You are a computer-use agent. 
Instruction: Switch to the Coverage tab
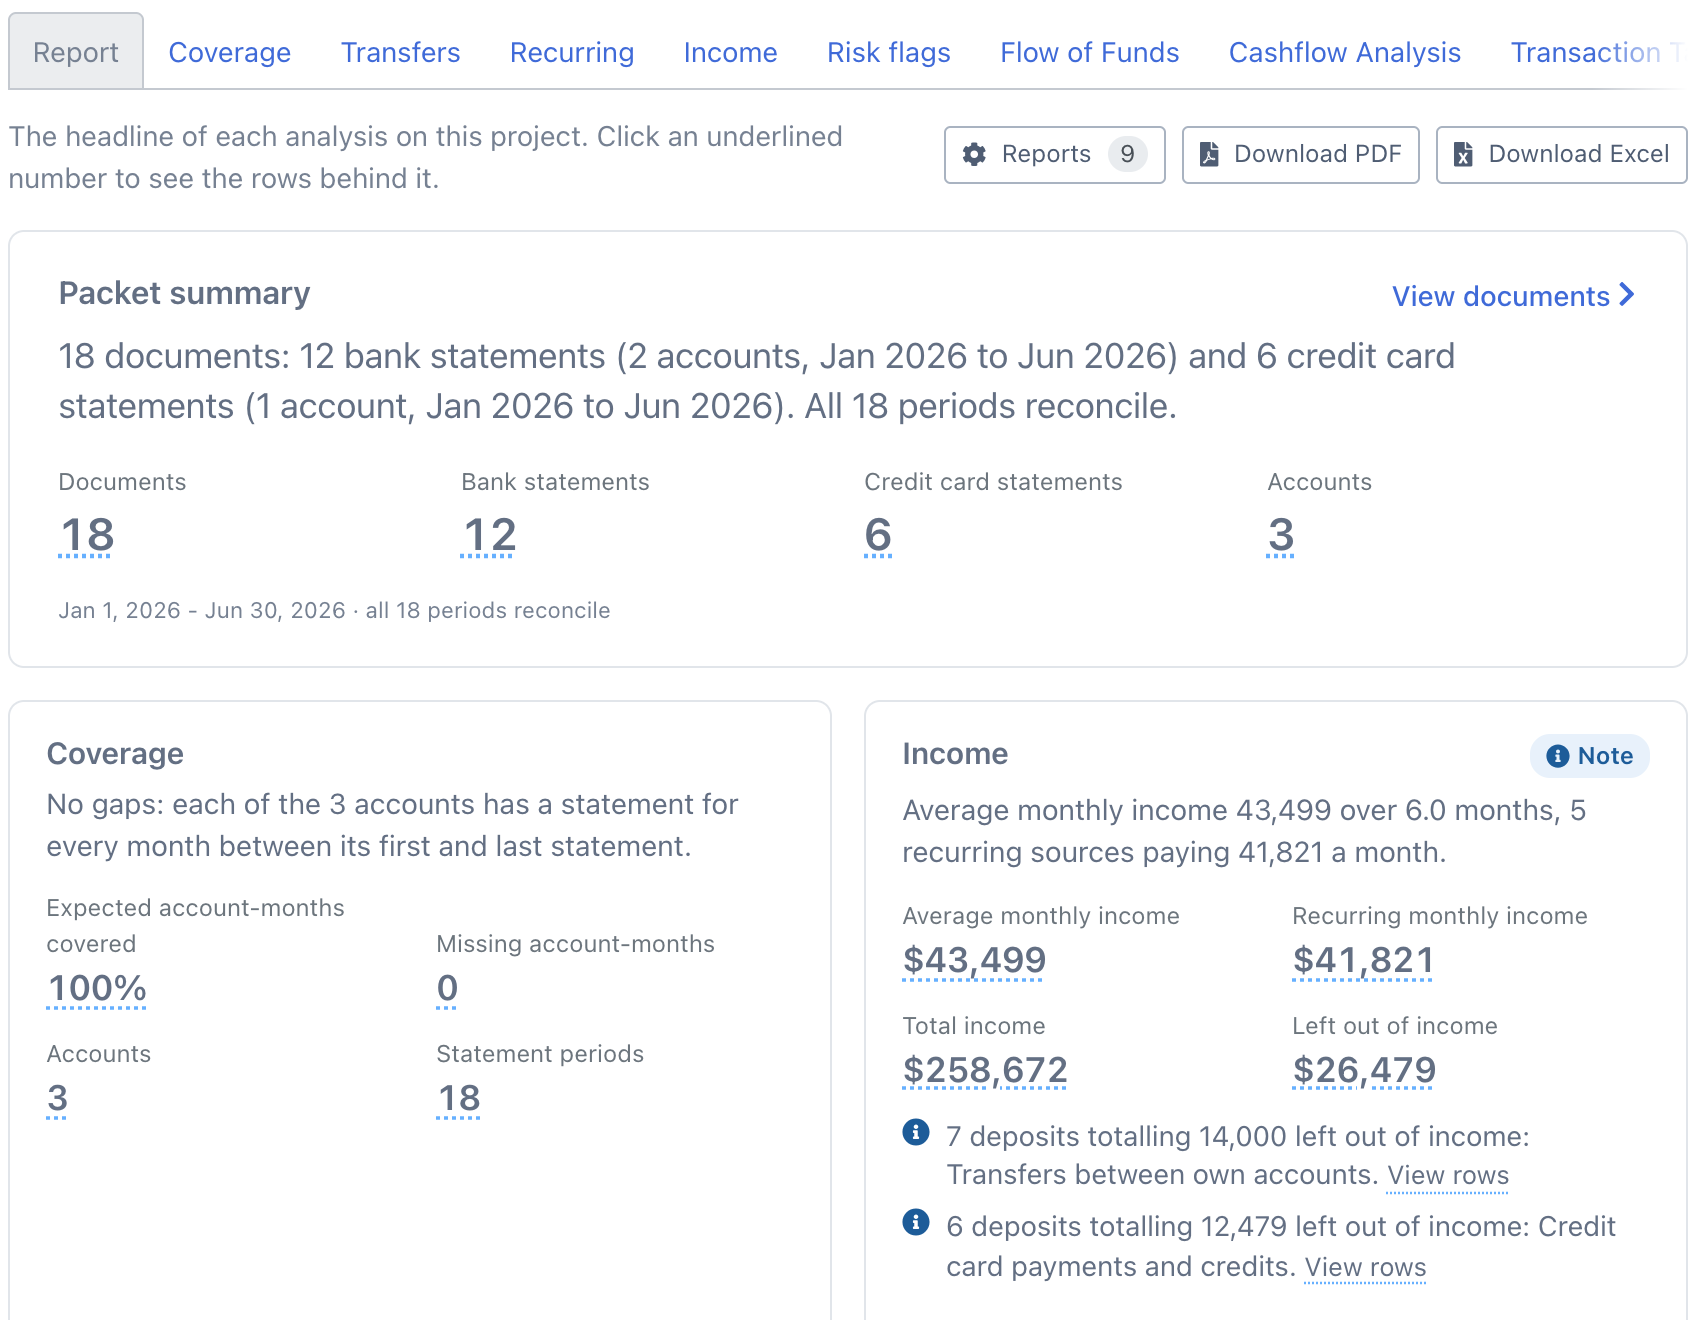[x=229, y=52]
